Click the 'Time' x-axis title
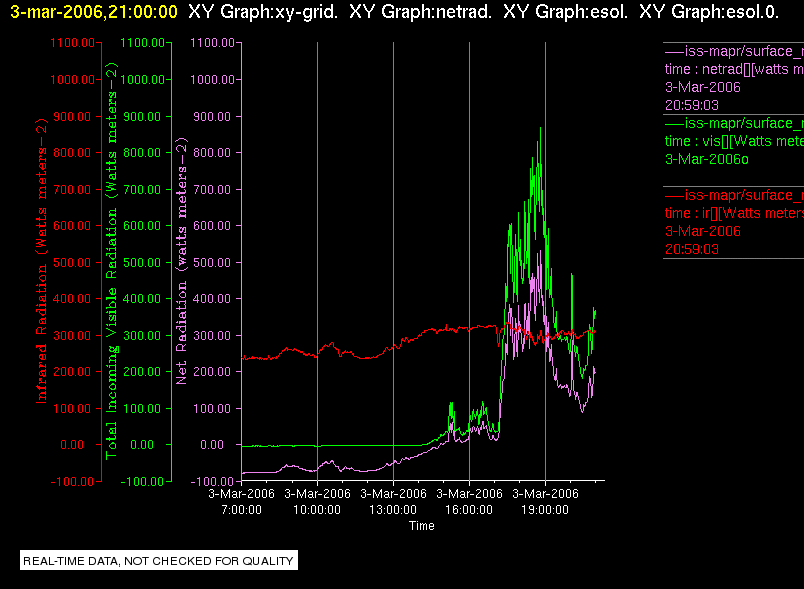Screen dimensions: 804x589 coord(421,526)
